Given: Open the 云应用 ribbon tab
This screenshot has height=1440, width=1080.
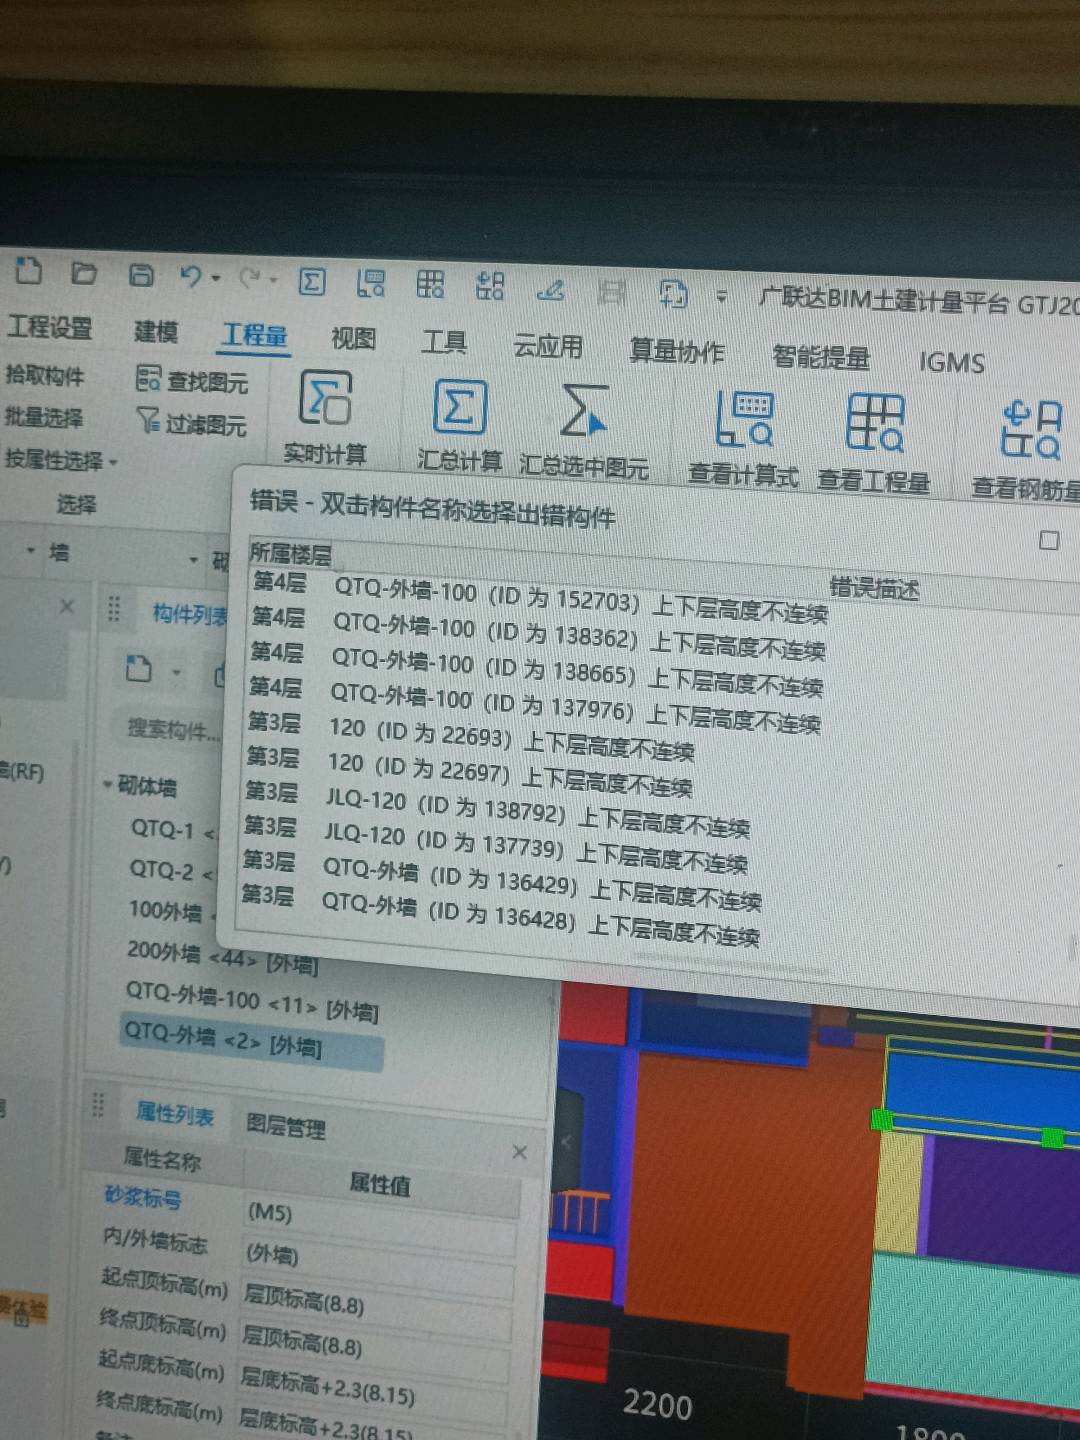Looking at the screenshot, I should (548, 346).
